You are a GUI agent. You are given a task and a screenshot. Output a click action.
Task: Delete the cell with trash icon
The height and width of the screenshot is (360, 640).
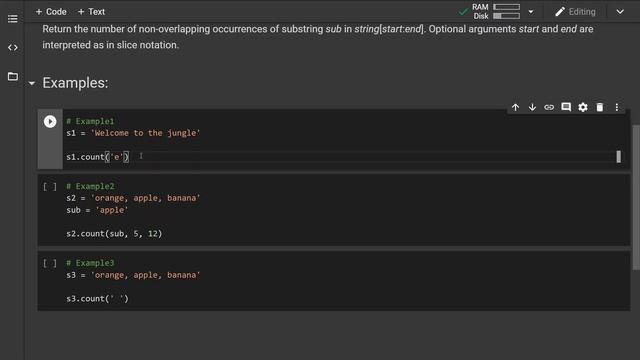600,107
